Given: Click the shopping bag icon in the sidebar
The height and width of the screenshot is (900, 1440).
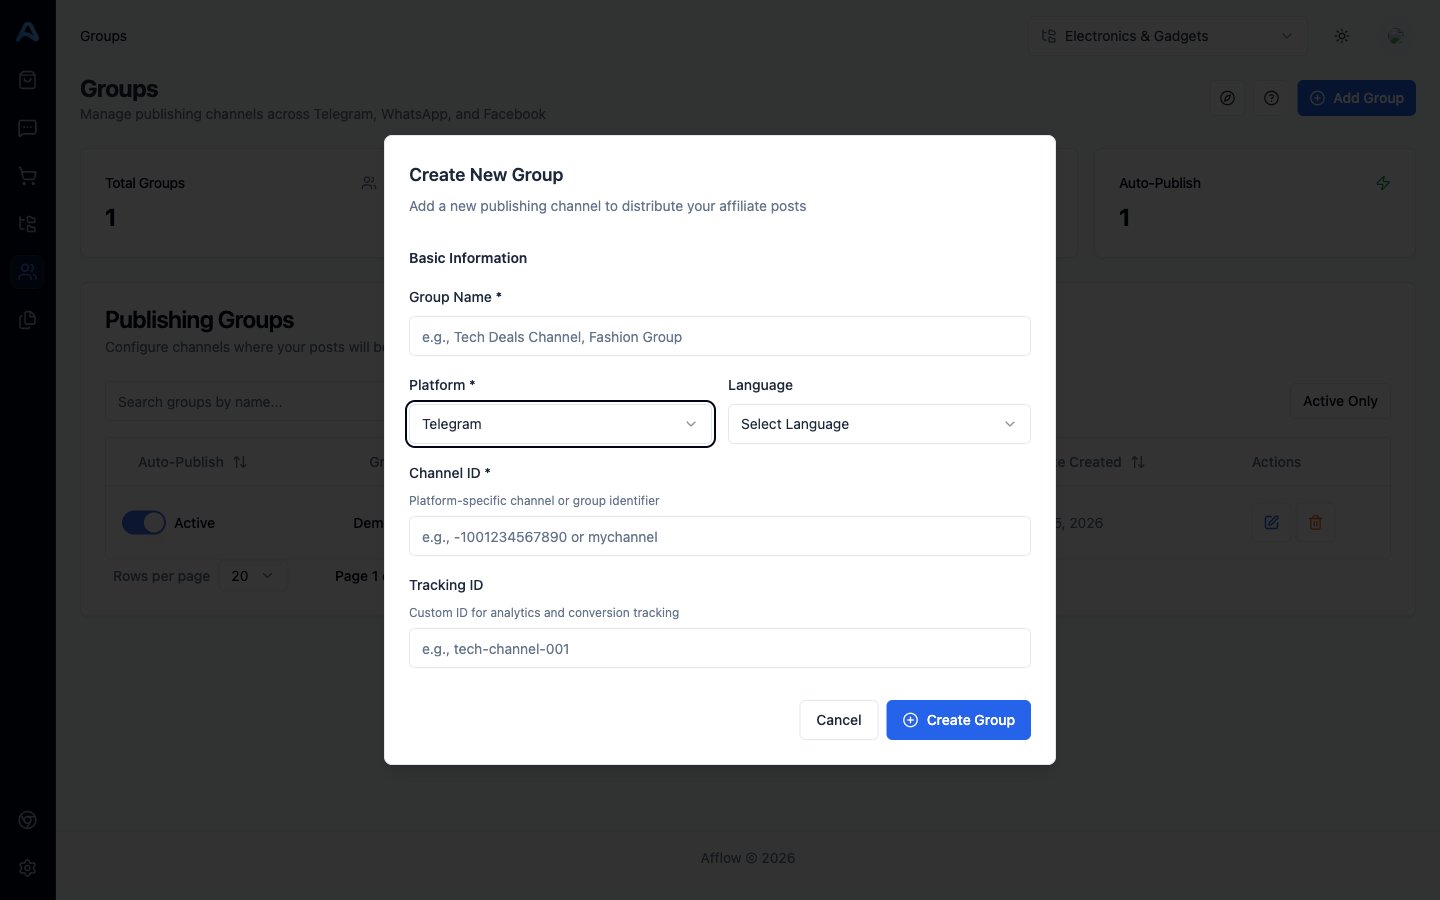Looking at the screenshot, I should (x=28, y=80).
